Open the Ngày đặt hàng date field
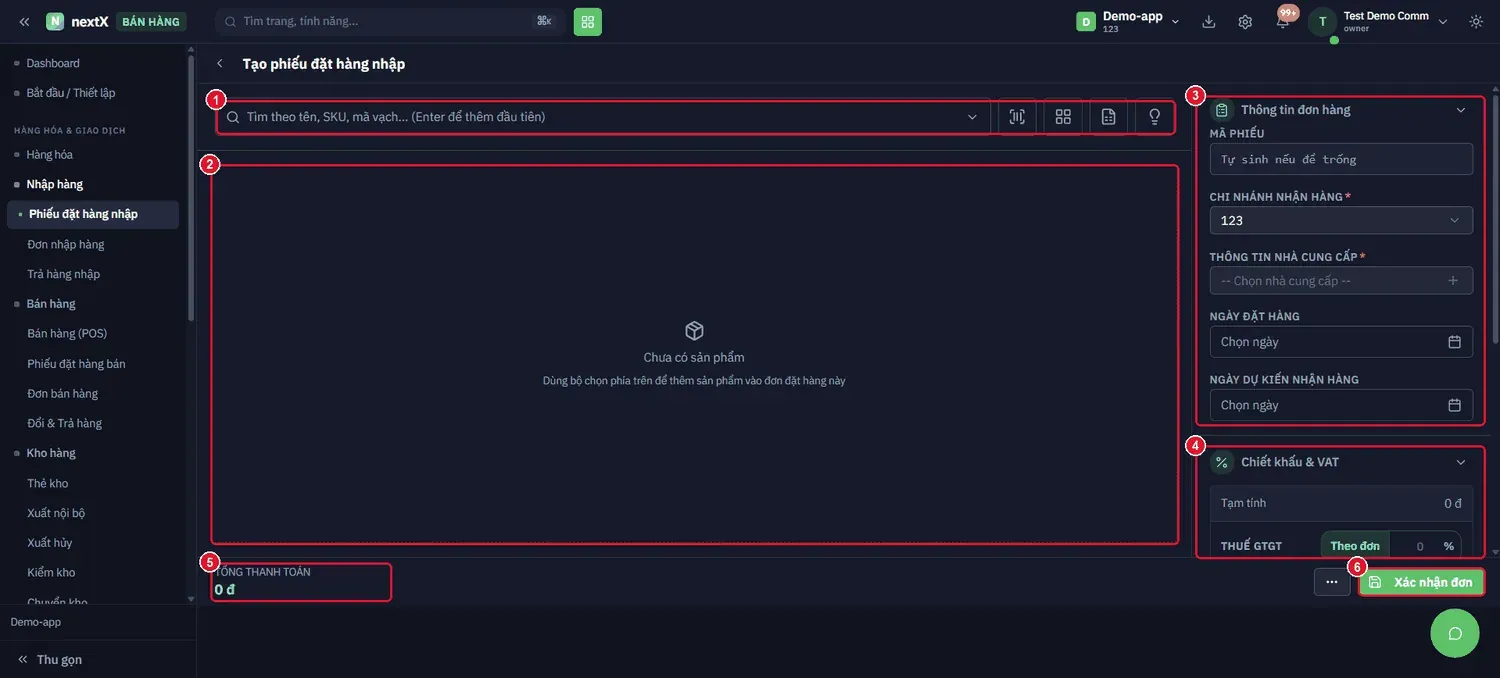Viewport: 1500px width, 678px height. click(x=1341, y=342)
